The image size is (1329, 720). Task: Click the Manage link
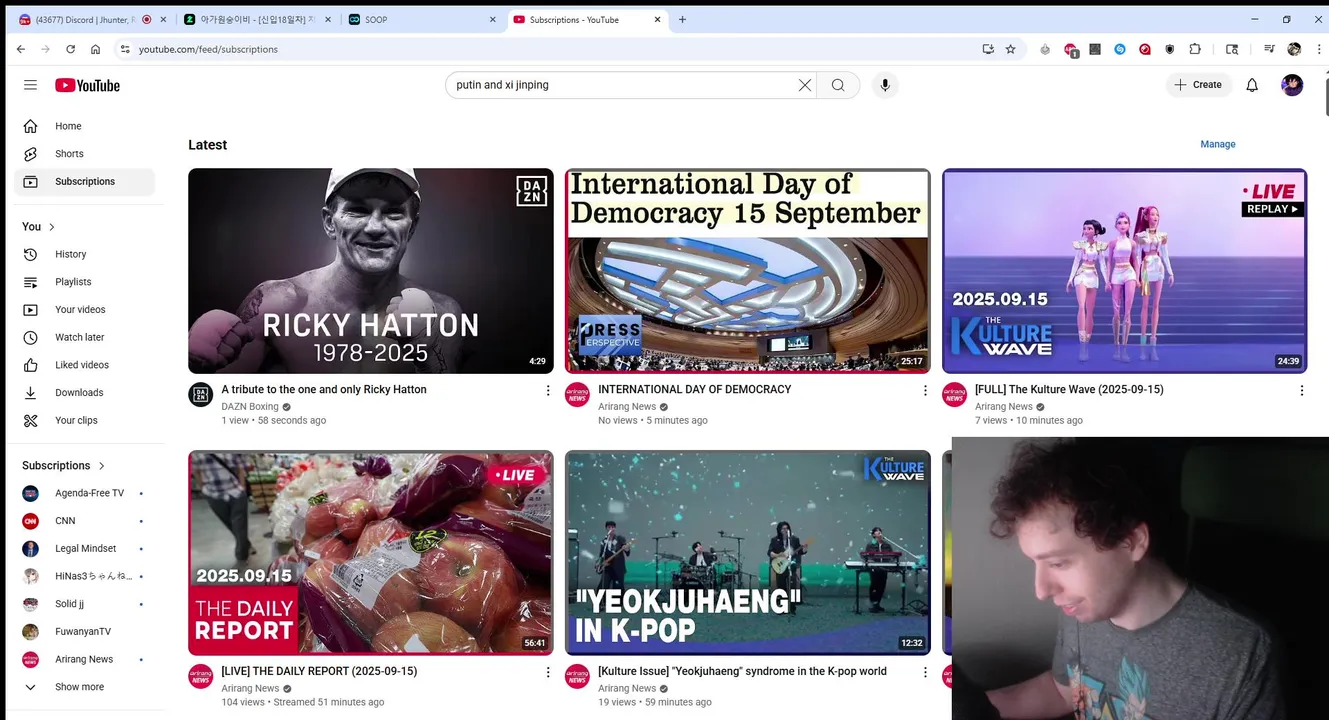1217,144
